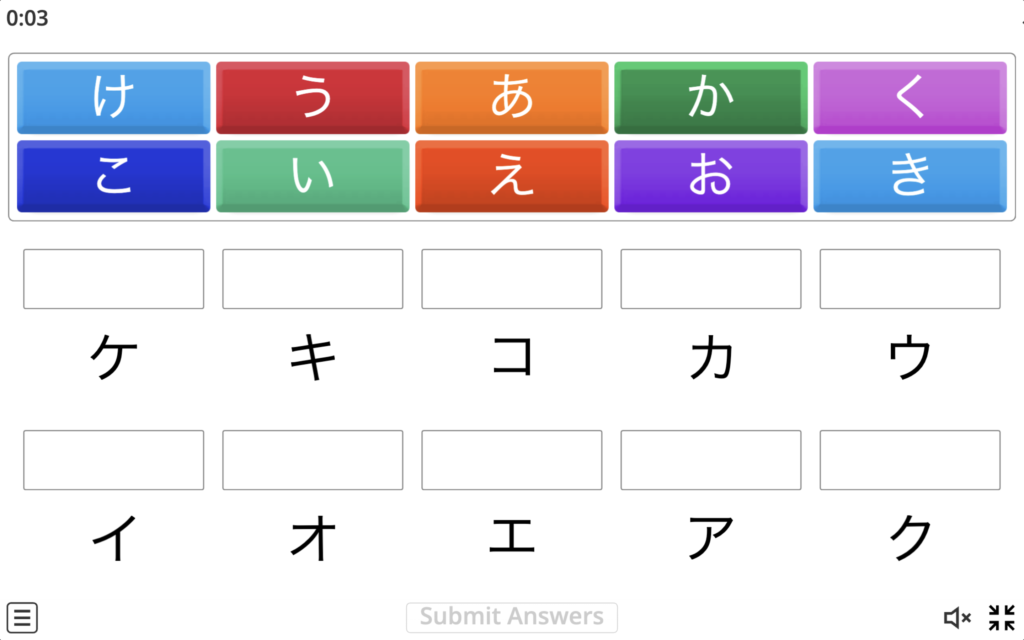Click the answer slot above ク

(x=910, y=460)
